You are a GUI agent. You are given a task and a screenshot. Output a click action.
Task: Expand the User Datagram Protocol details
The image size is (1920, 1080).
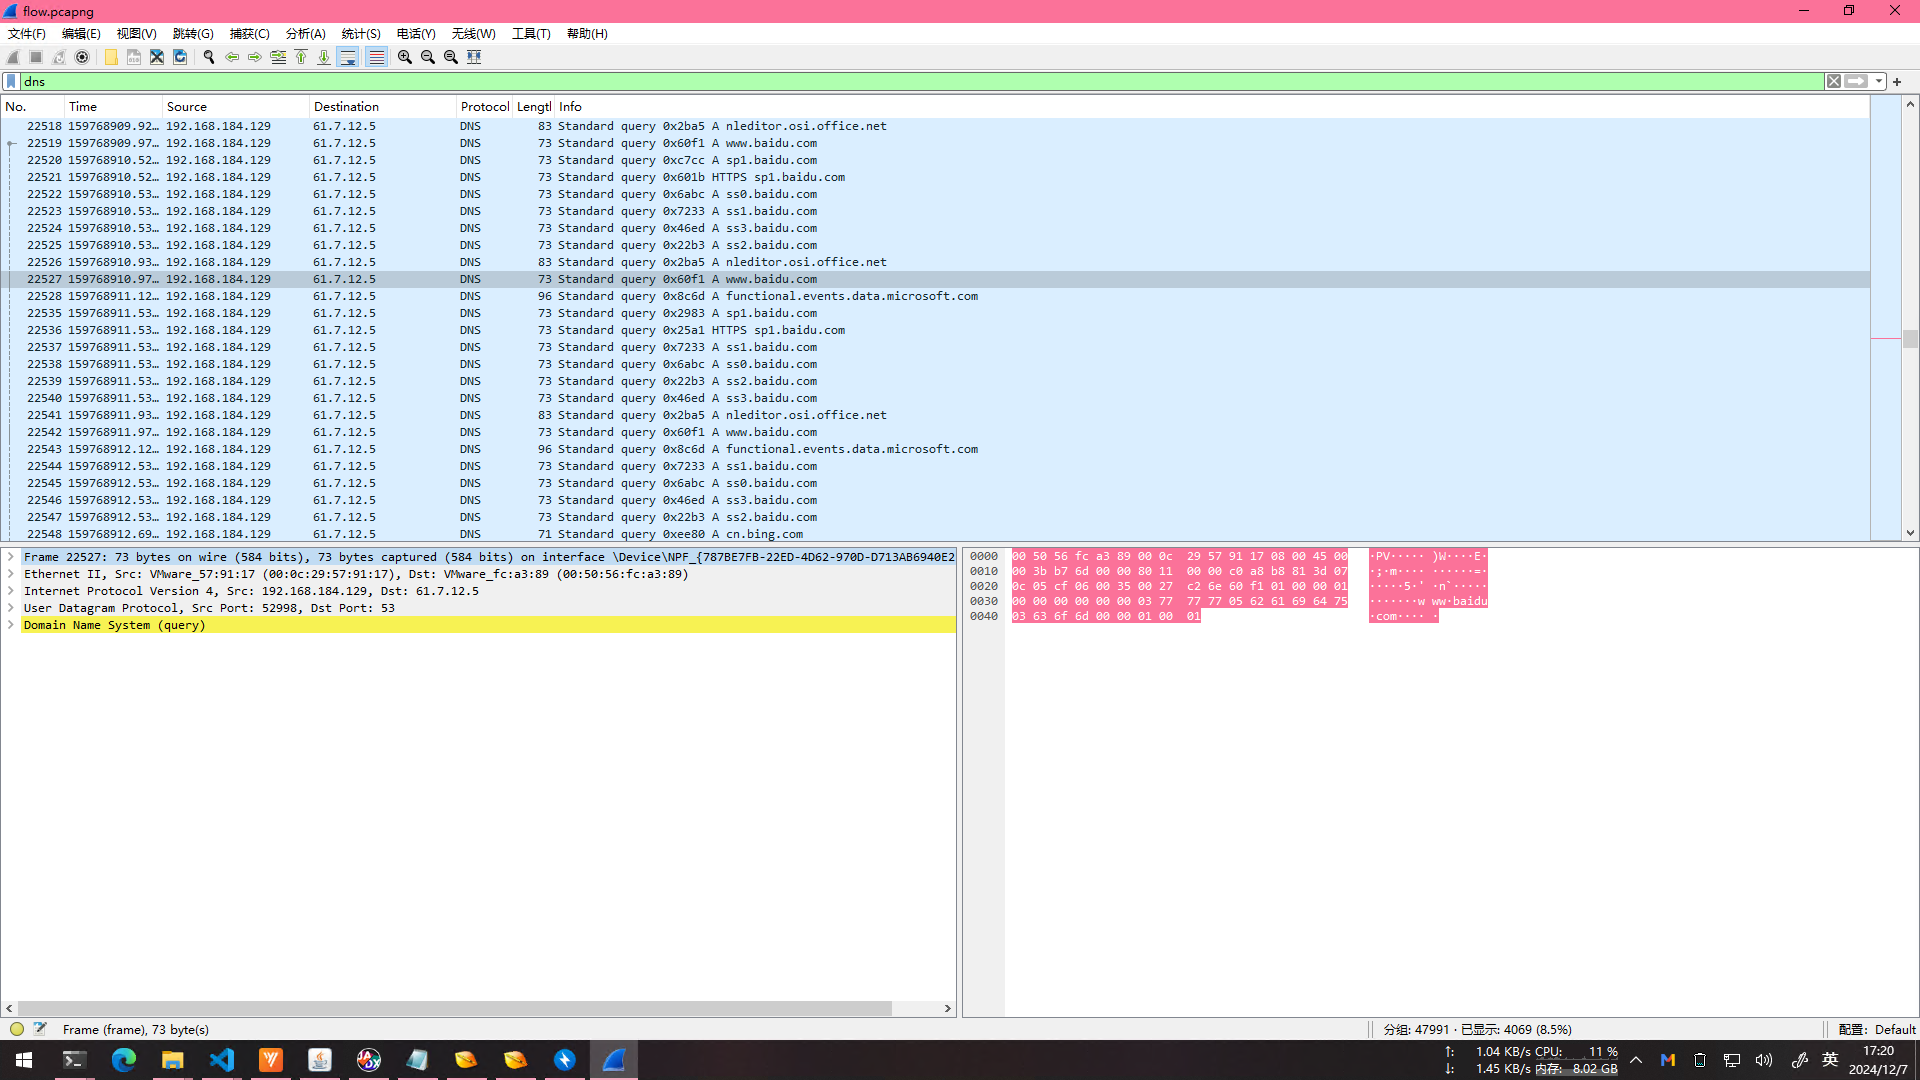(x=10, y=608)
